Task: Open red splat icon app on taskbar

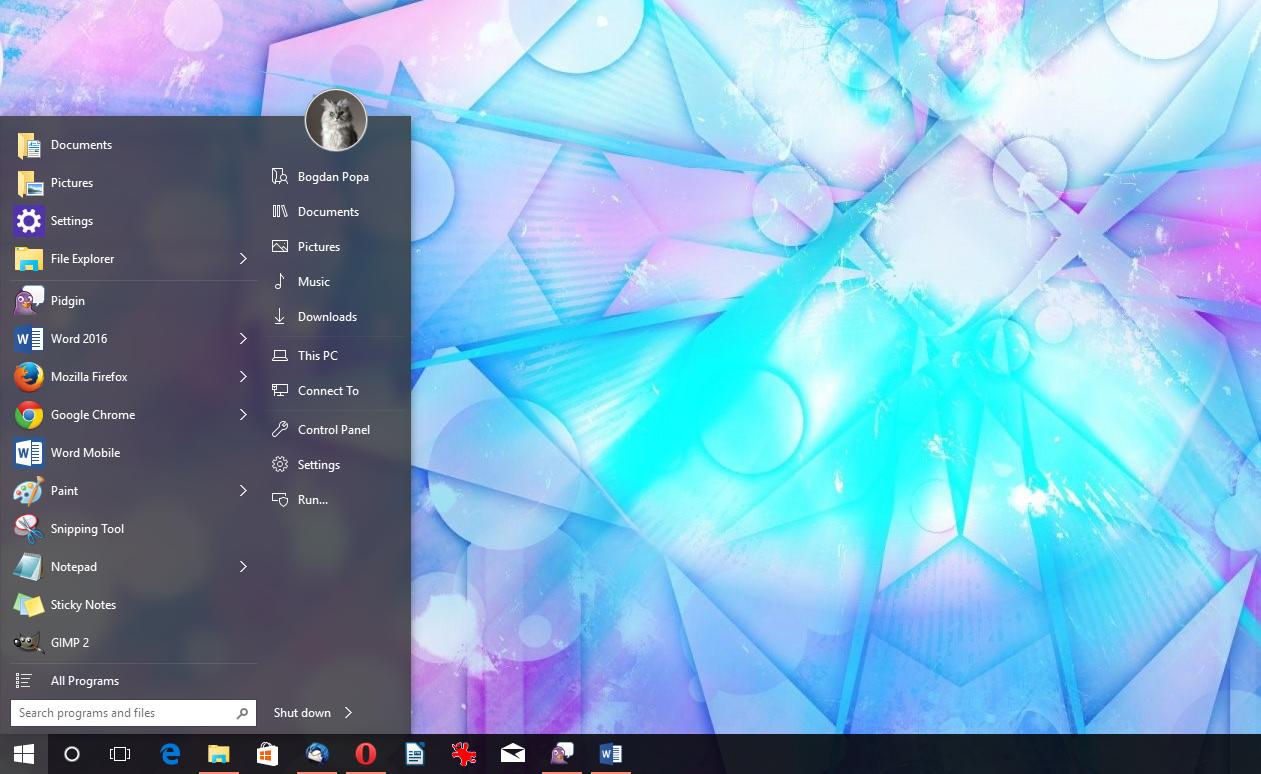Action: pyautogui.click(x=463, y=754)
